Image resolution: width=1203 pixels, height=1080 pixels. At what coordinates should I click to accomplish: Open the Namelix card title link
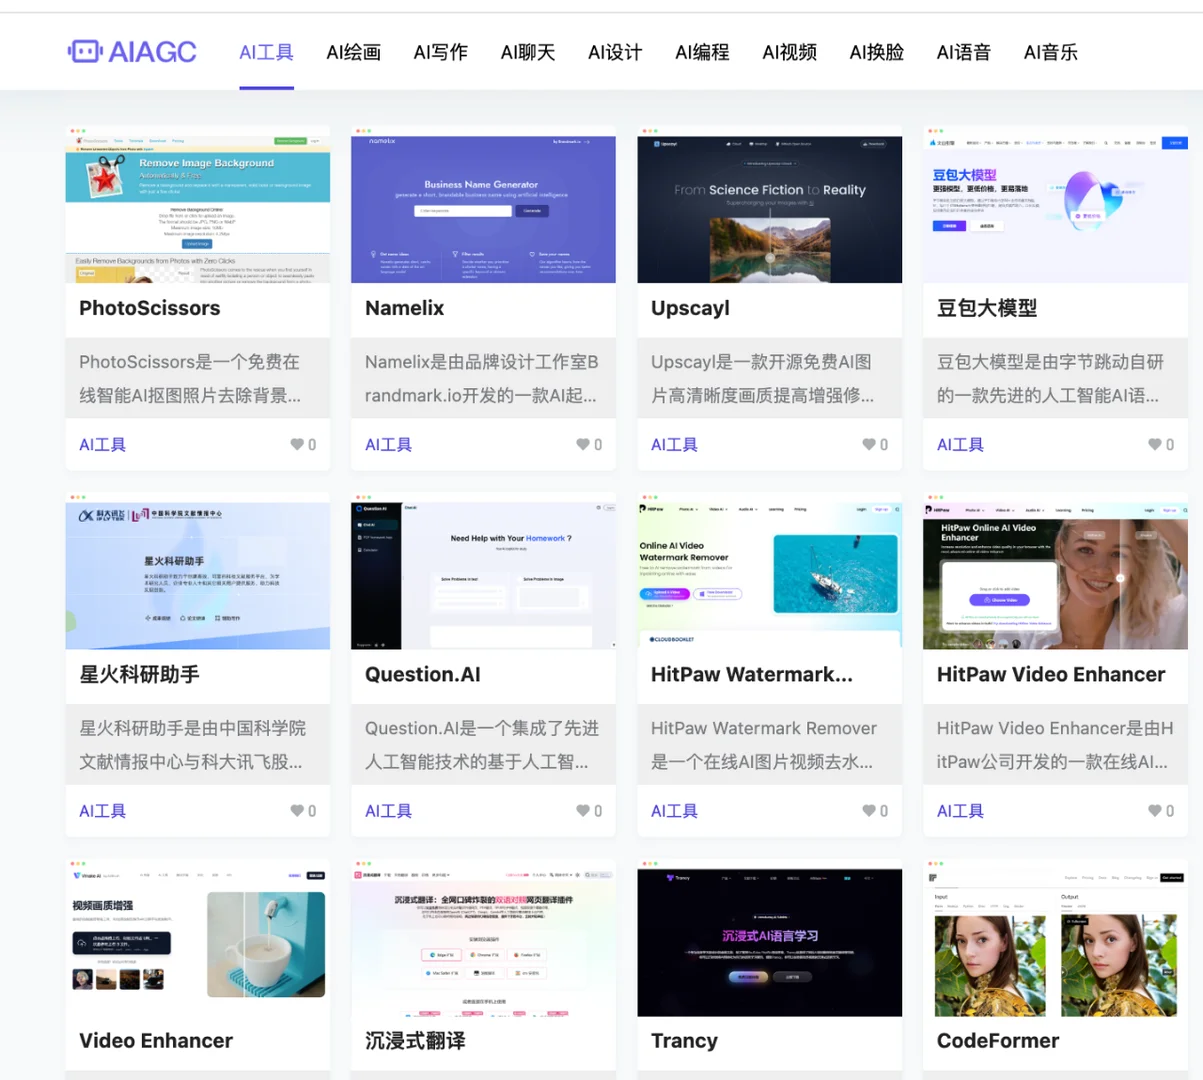coord(403,308)
